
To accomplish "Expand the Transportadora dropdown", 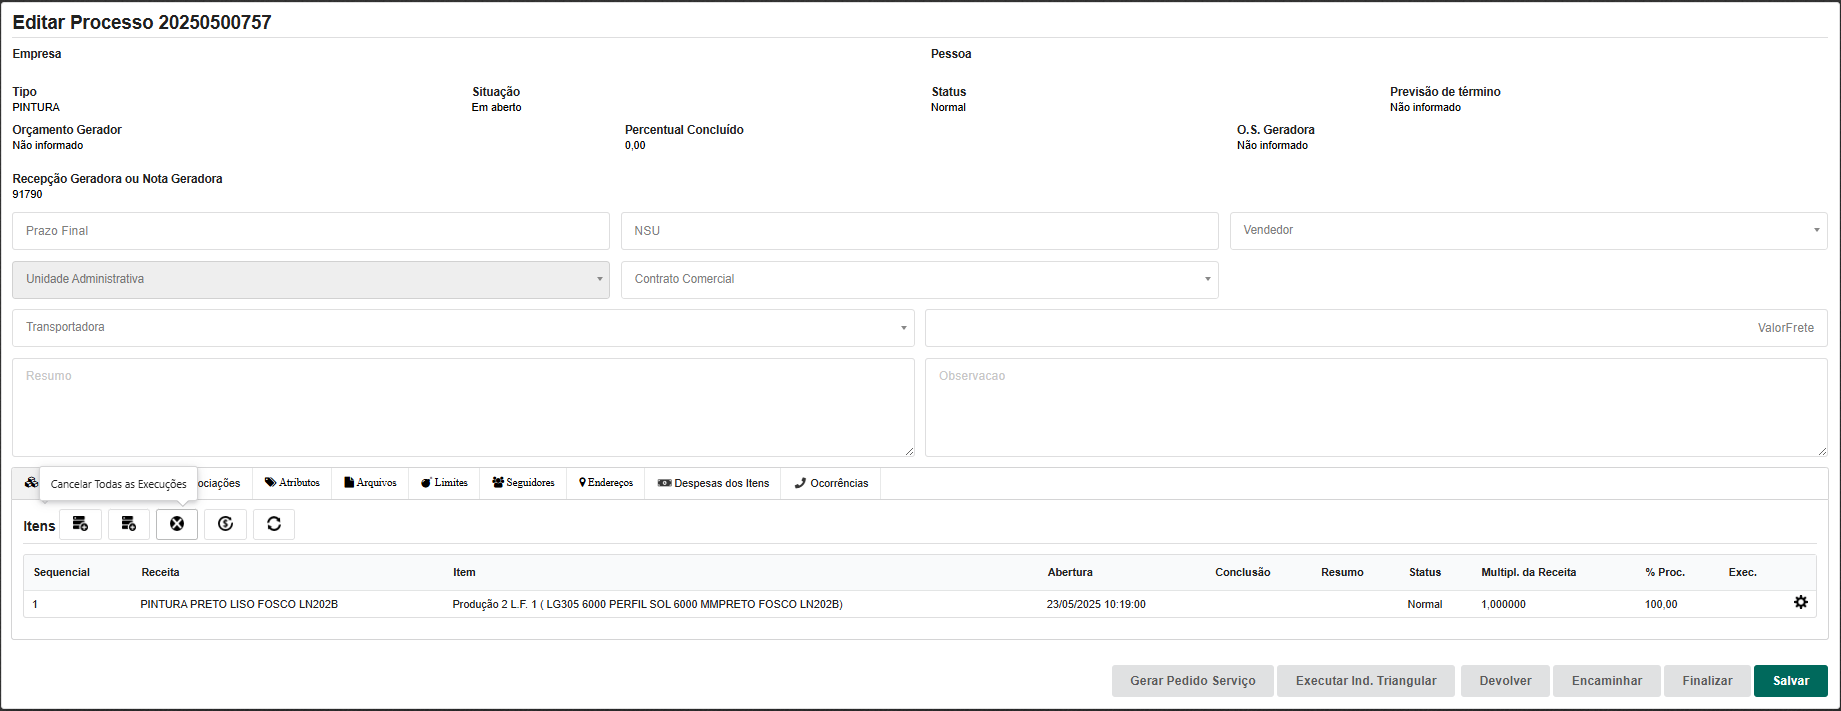I will click(x=463, y=328).
